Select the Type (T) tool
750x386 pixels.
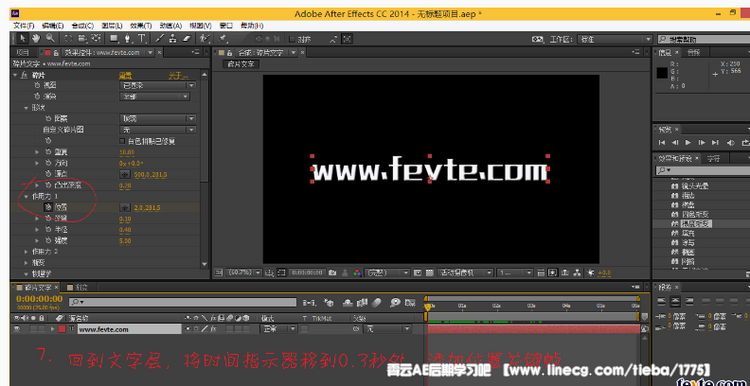pyautogui.click(x=142, y=38)
